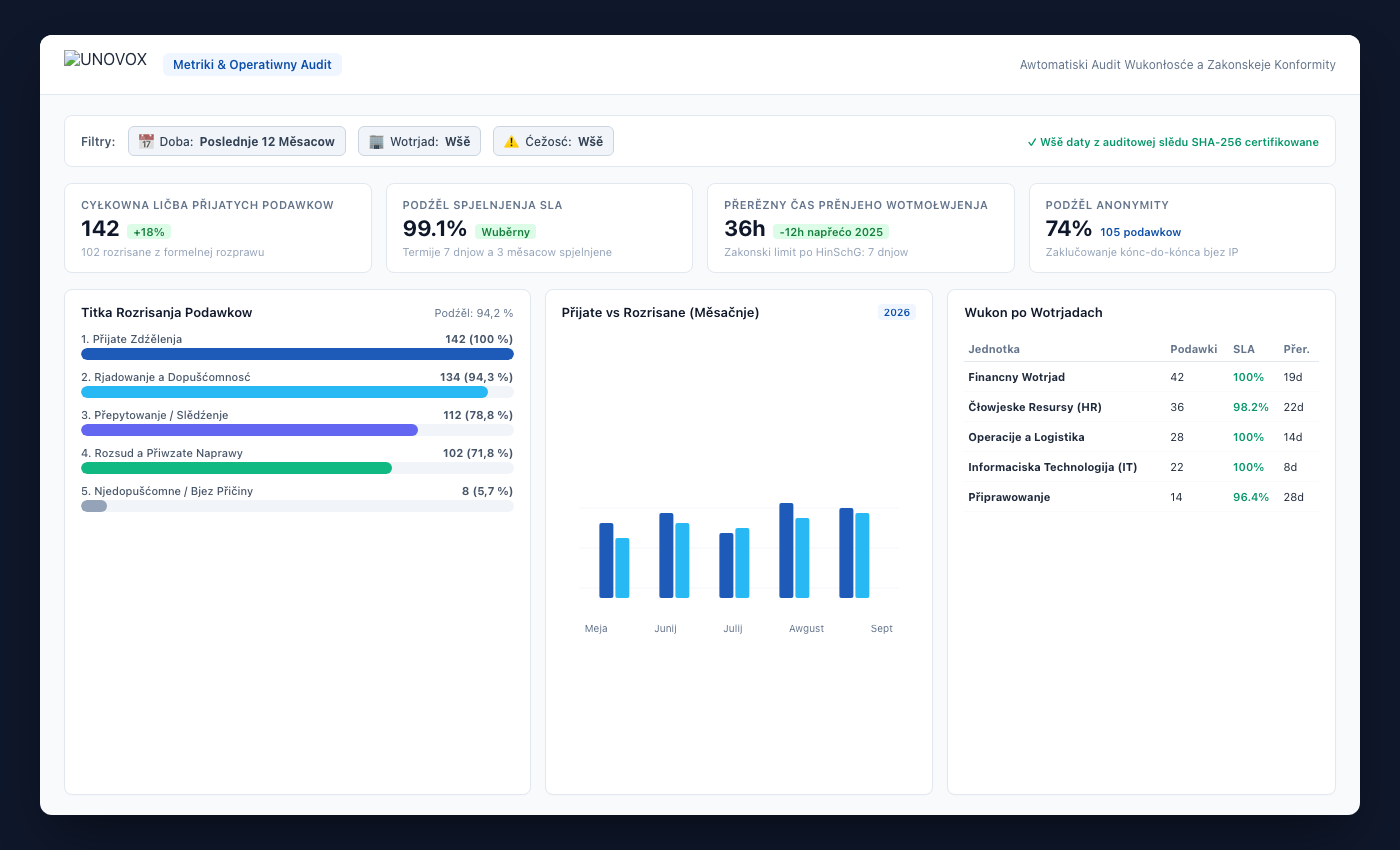1400x850 pixels.
Task: Select the Metriki & Operatiwny Audit tab
Action: pyautogui.click(x=252, y=64)
